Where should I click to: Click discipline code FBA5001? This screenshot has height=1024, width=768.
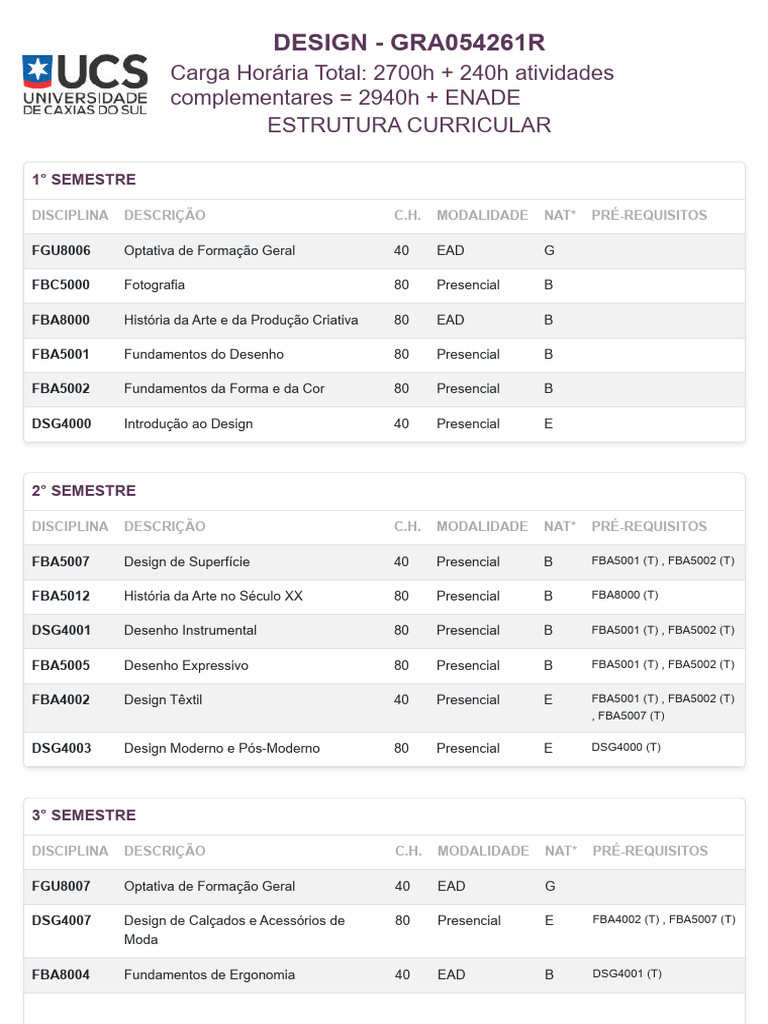[60, 354]
